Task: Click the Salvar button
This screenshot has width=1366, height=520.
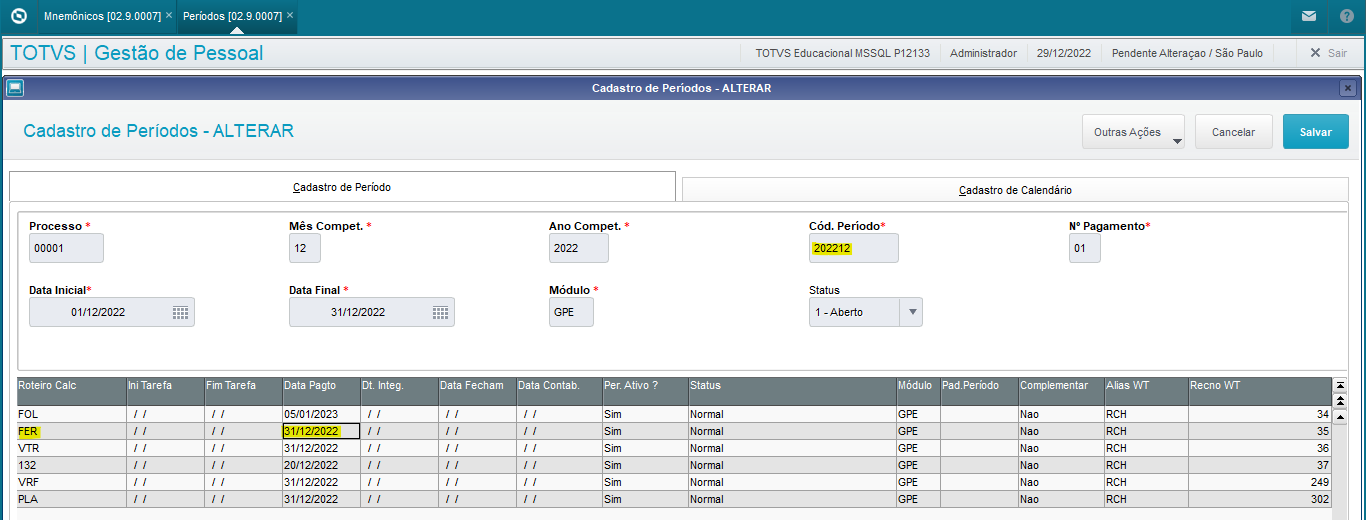Action: (1316, 132)
